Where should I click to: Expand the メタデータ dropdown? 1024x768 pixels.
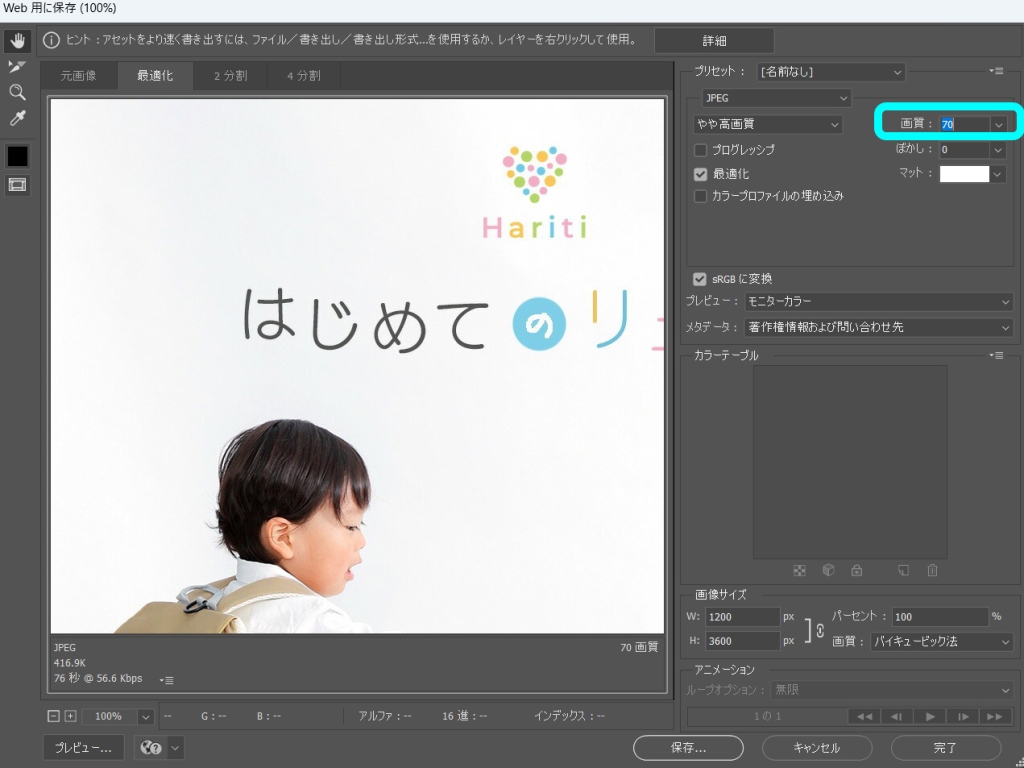878,327
